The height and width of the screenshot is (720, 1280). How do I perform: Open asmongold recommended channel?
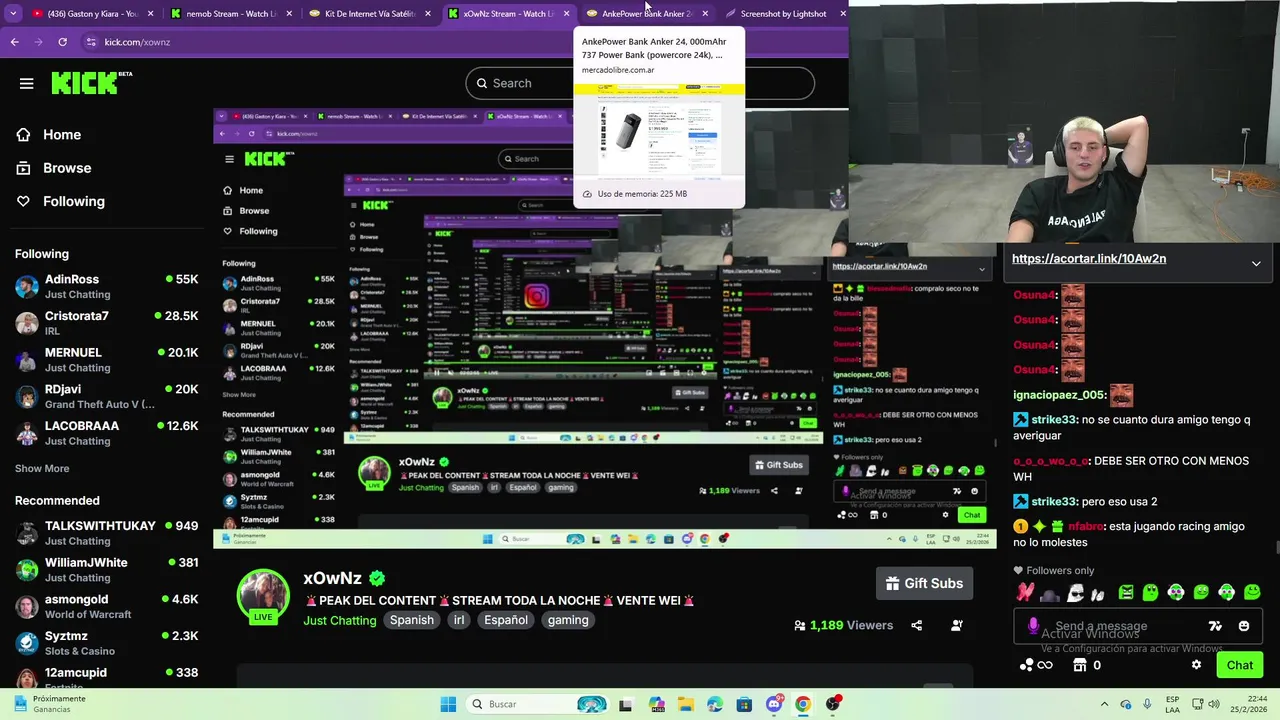(106, 606)
